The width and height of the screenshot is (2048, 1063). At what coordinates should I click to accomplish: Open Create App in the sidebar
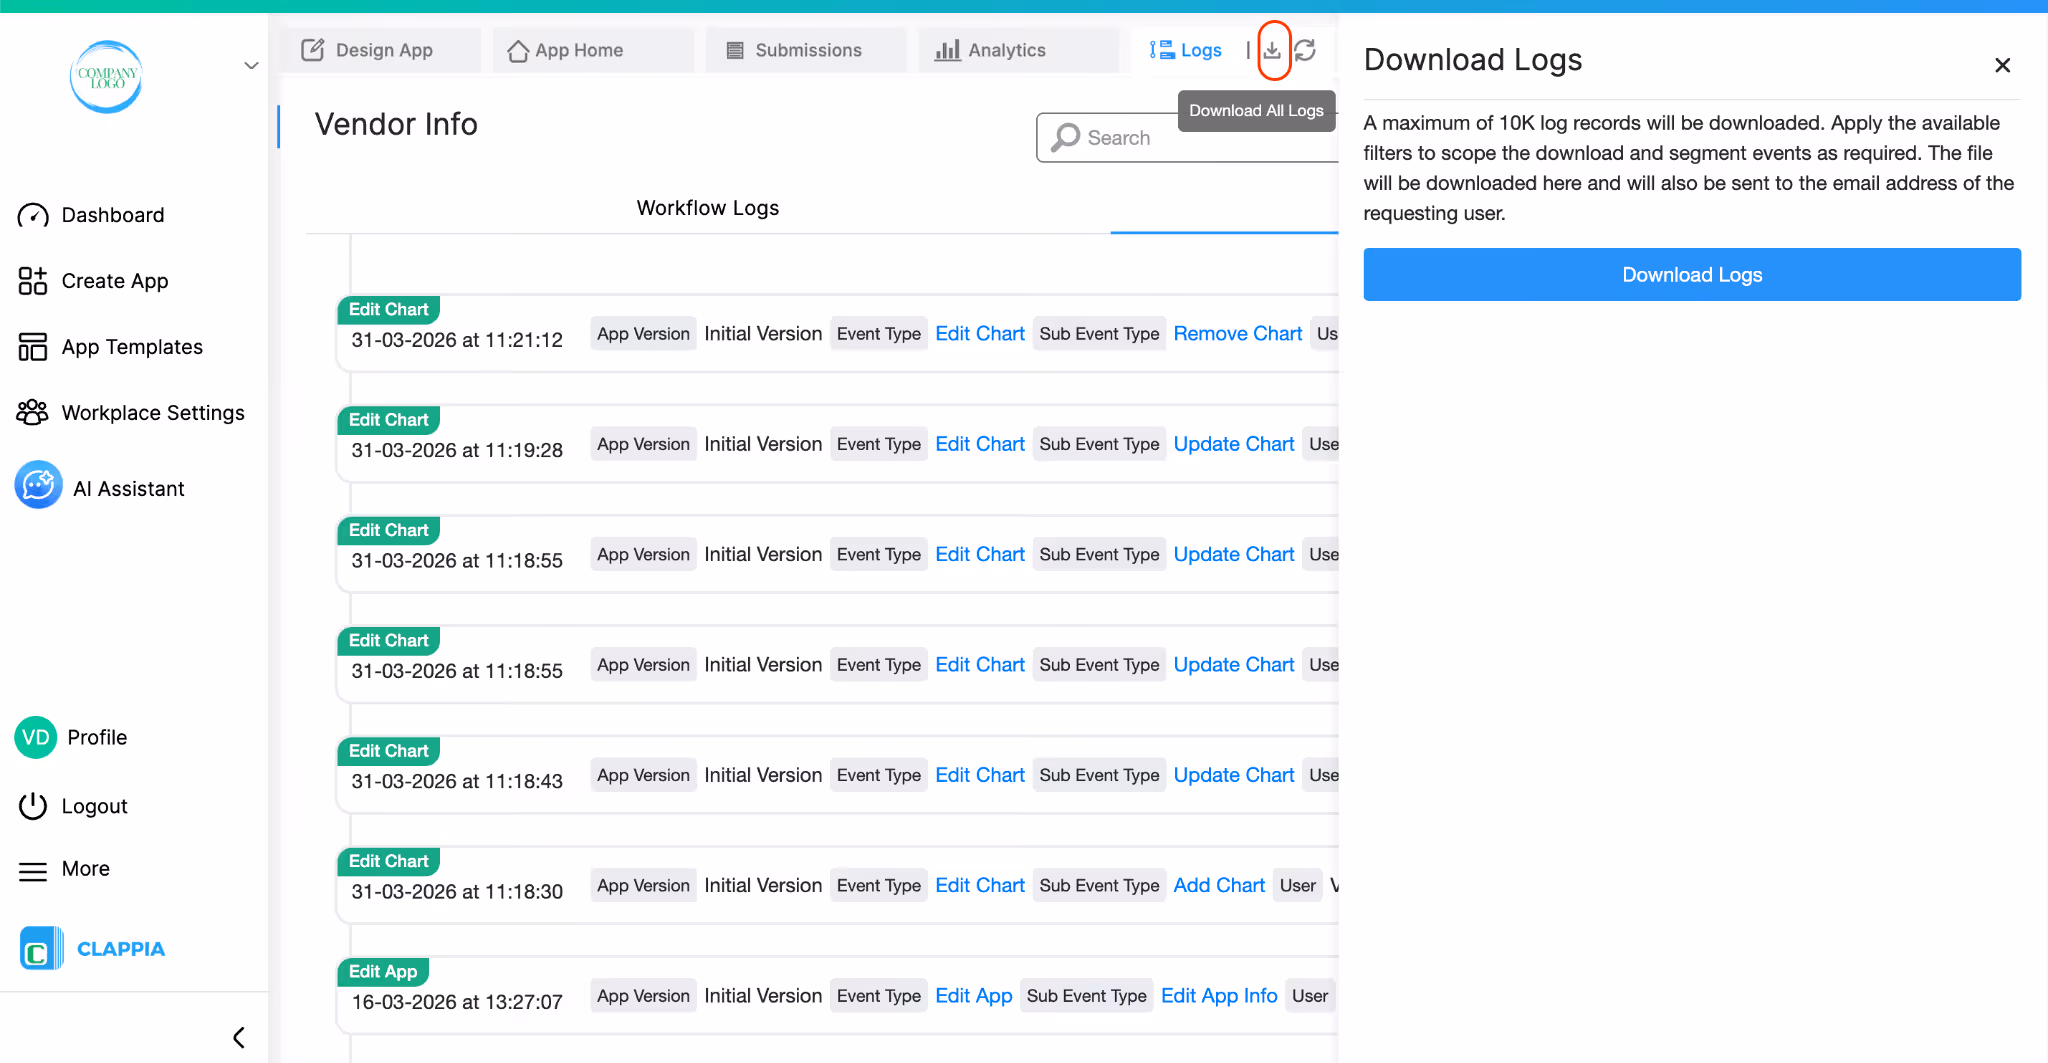pos(115,281)
